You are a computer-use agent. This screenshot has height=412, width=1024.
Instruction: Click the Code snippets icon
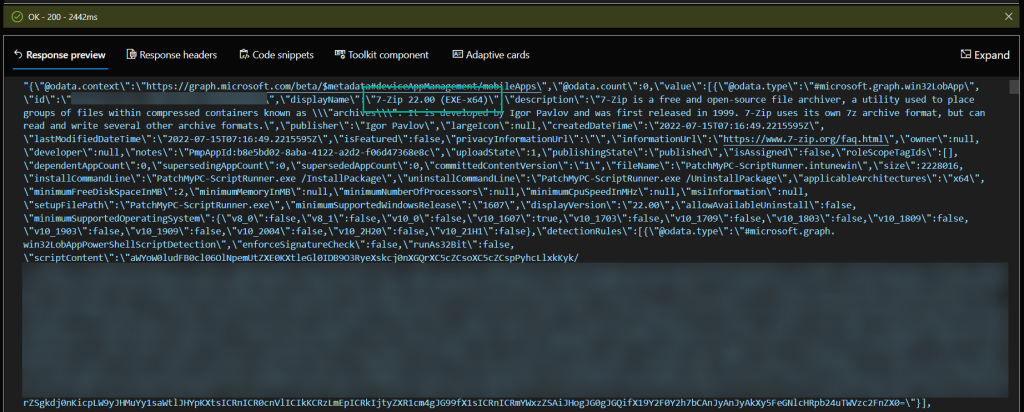[x=244, y=54]
